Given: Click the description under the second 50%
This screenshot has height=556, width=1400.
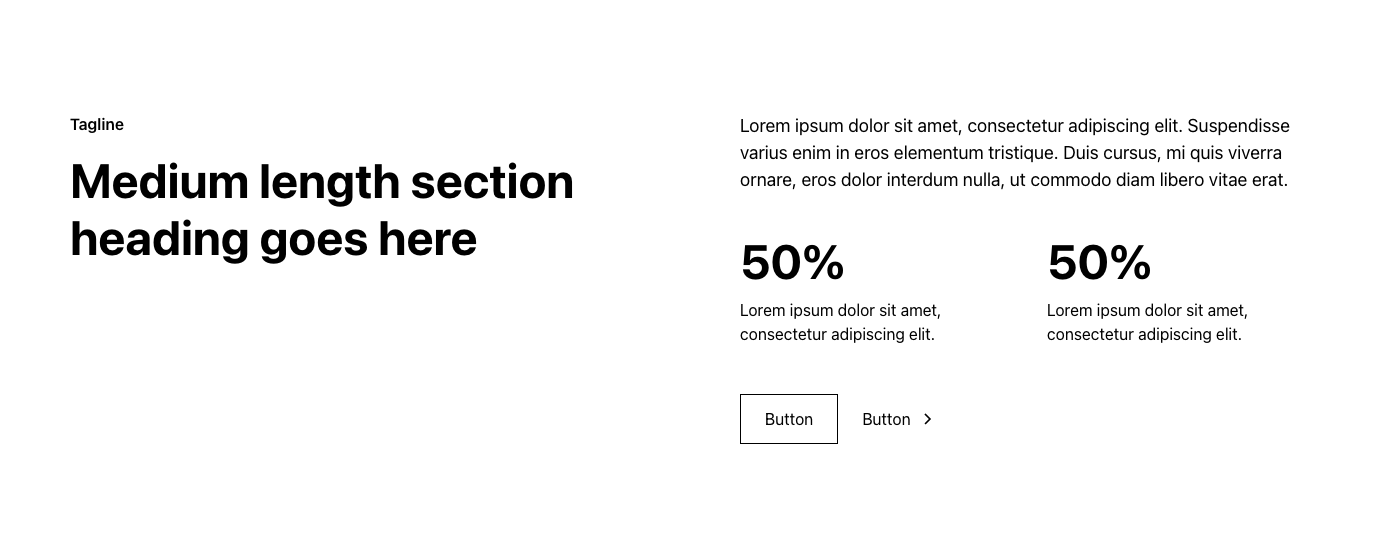Looking at the screenshot, I should click(1147, 322).
